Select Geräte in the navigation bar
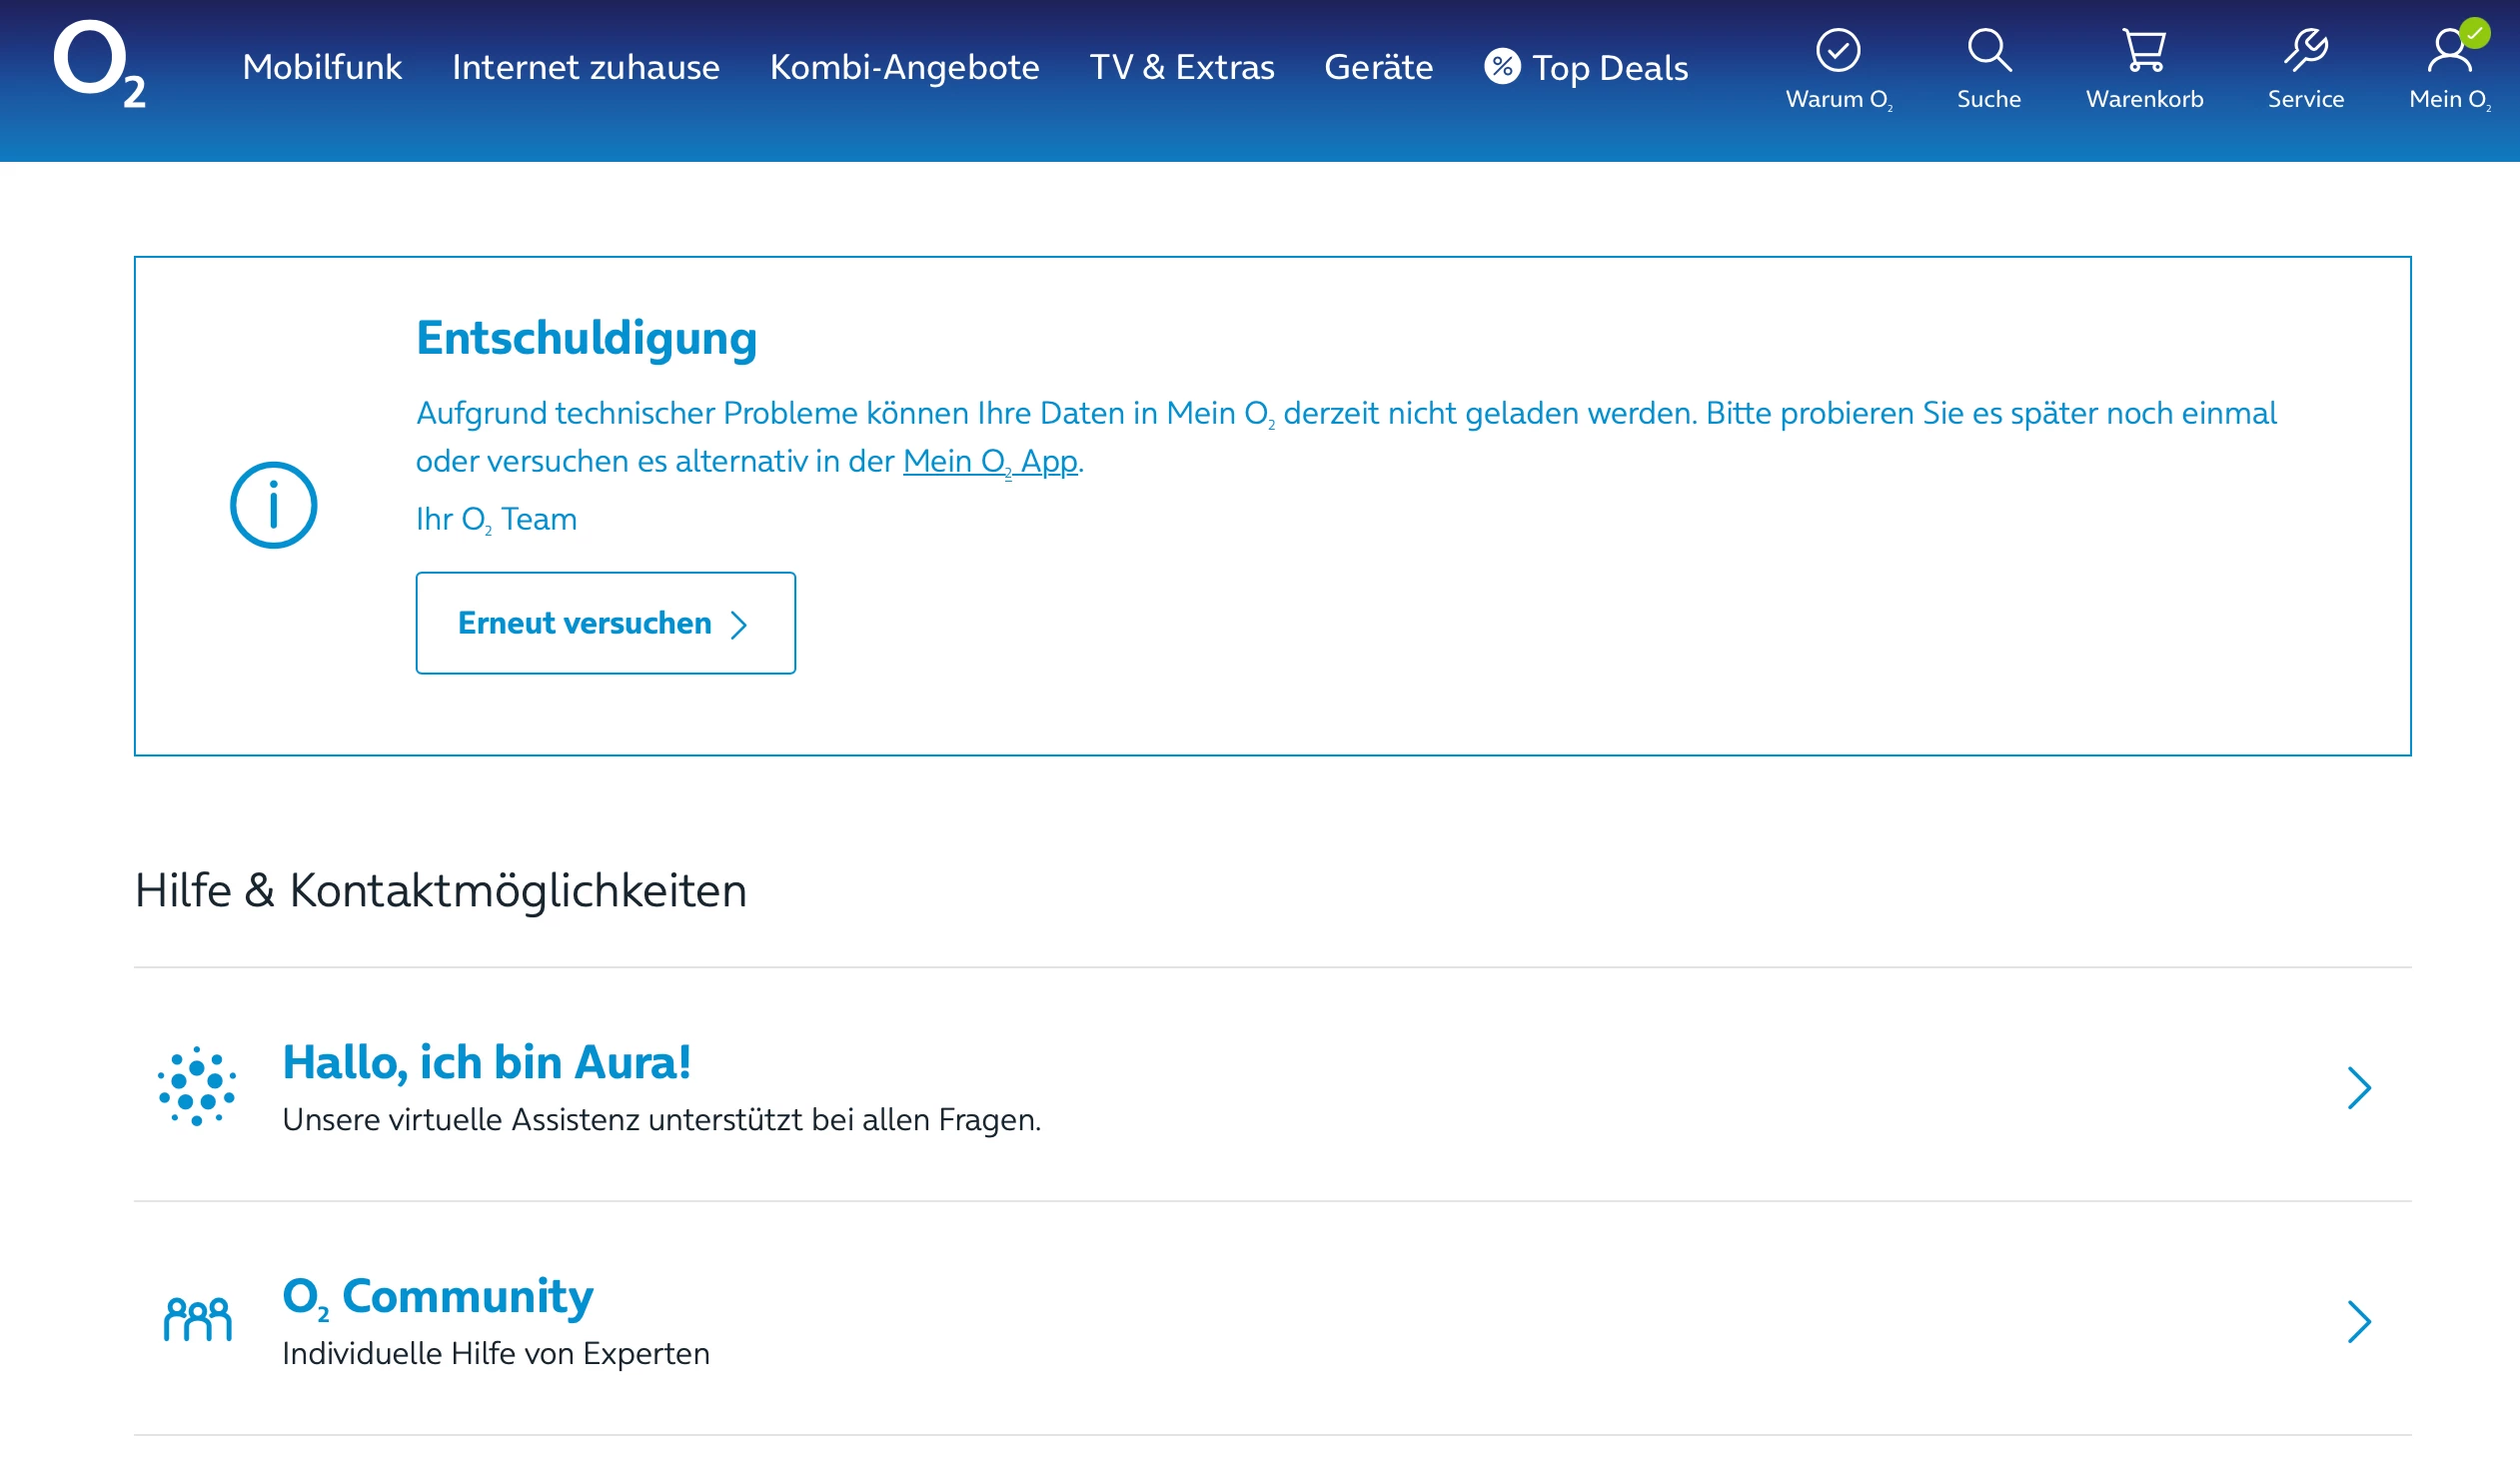 [1378, 67]
